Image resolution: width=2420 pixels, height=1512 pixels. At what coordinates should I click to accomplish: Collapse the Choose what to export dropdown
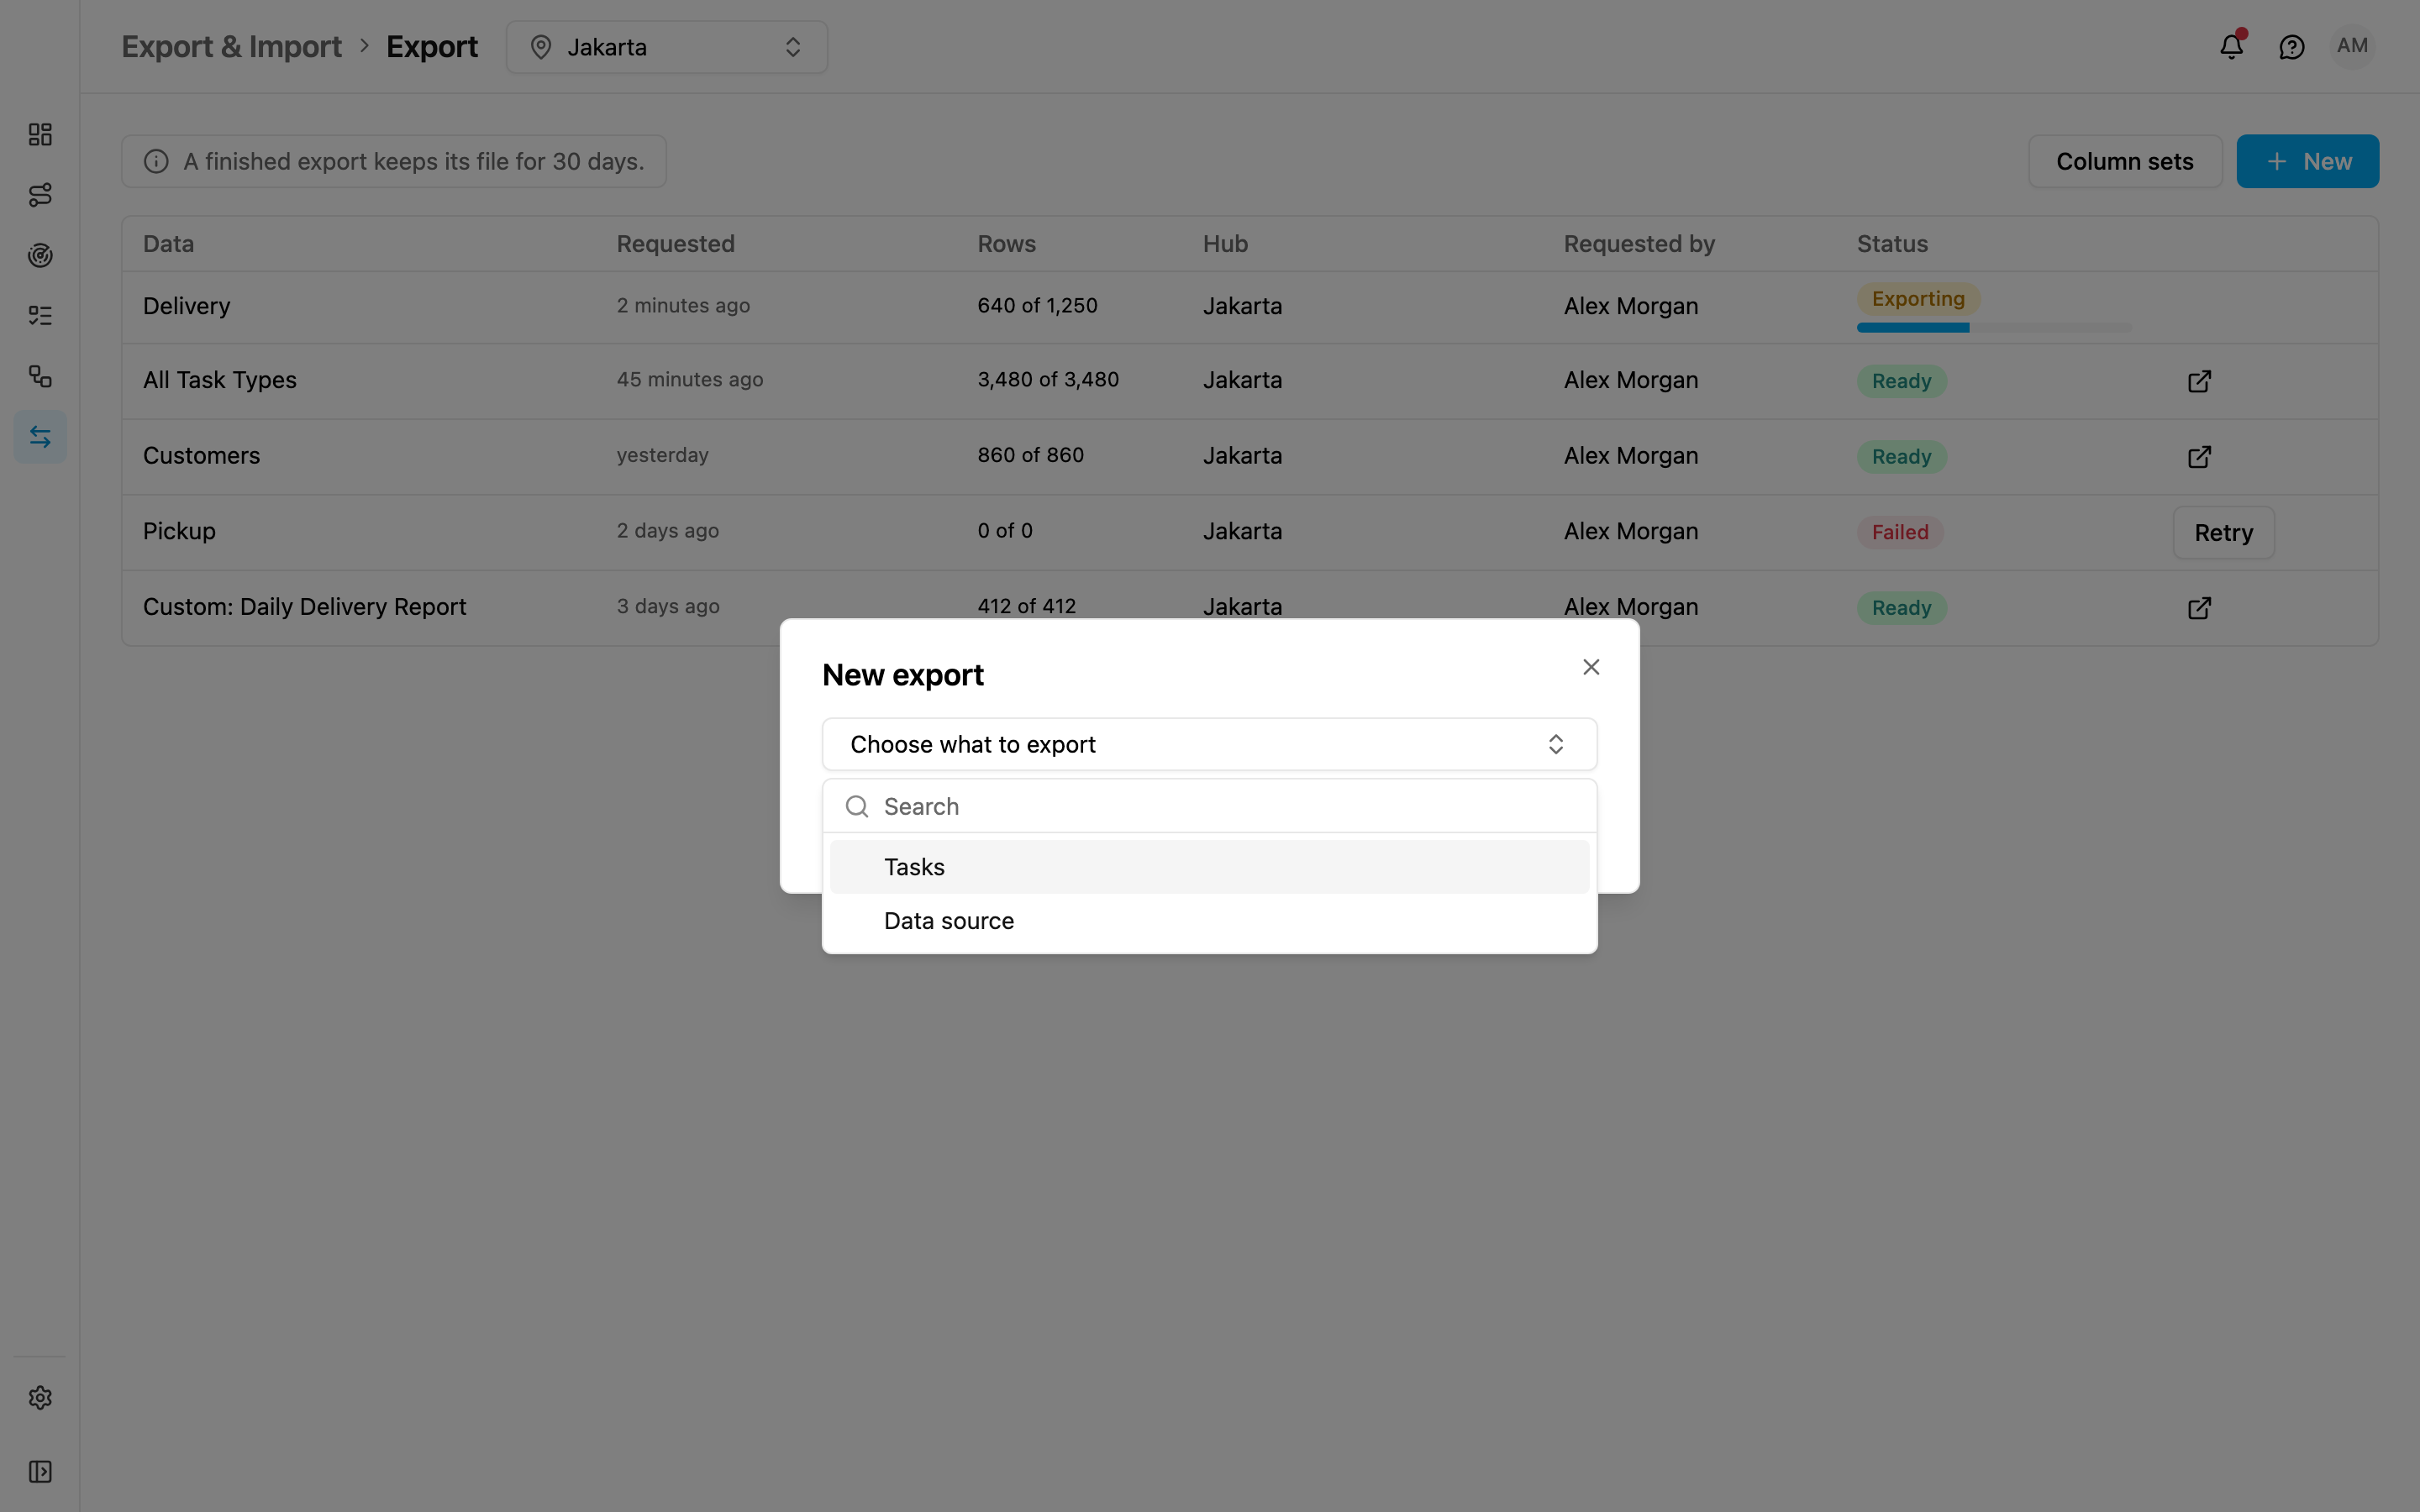point(1209,744)
